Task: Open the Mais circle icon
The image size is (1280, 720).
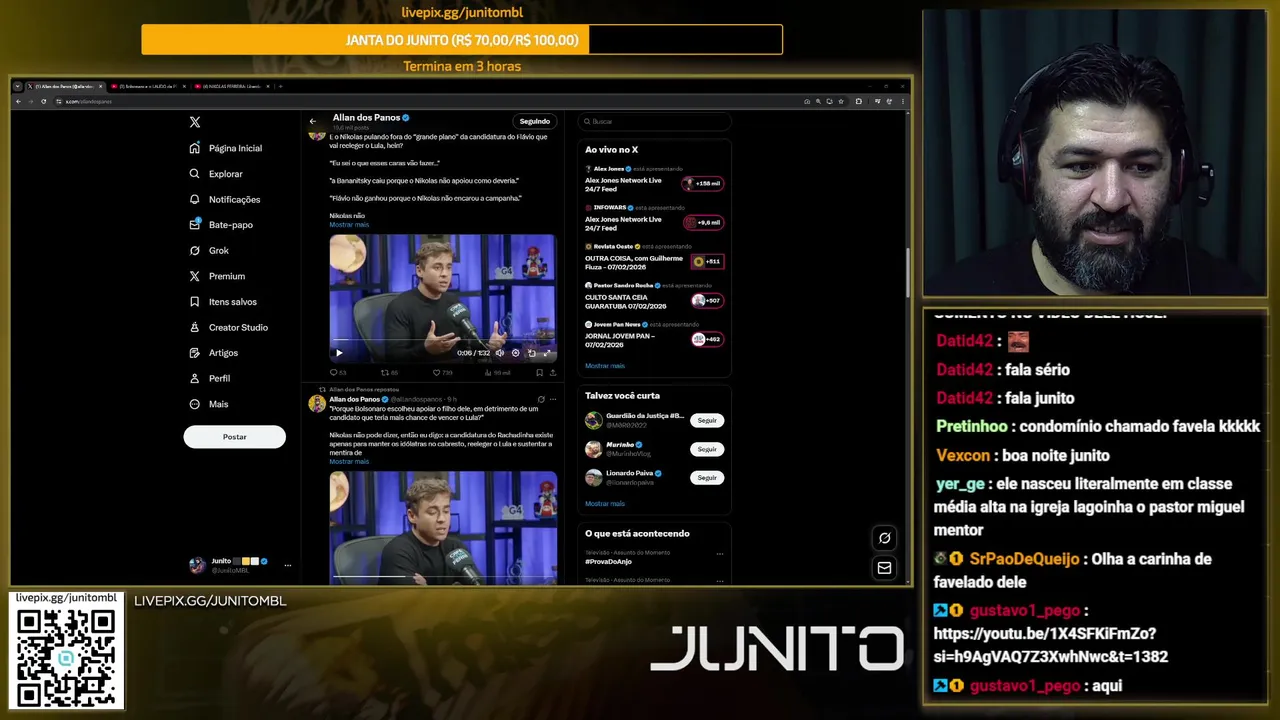Action: 195,404
